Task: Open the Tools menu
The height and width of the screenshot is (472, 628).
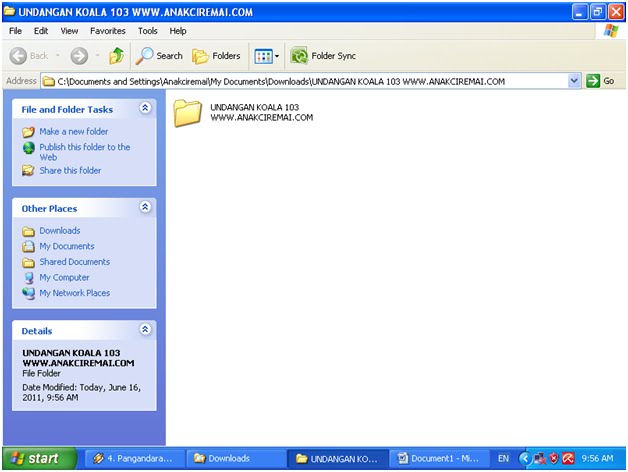Action: click(x=148, y=31)
